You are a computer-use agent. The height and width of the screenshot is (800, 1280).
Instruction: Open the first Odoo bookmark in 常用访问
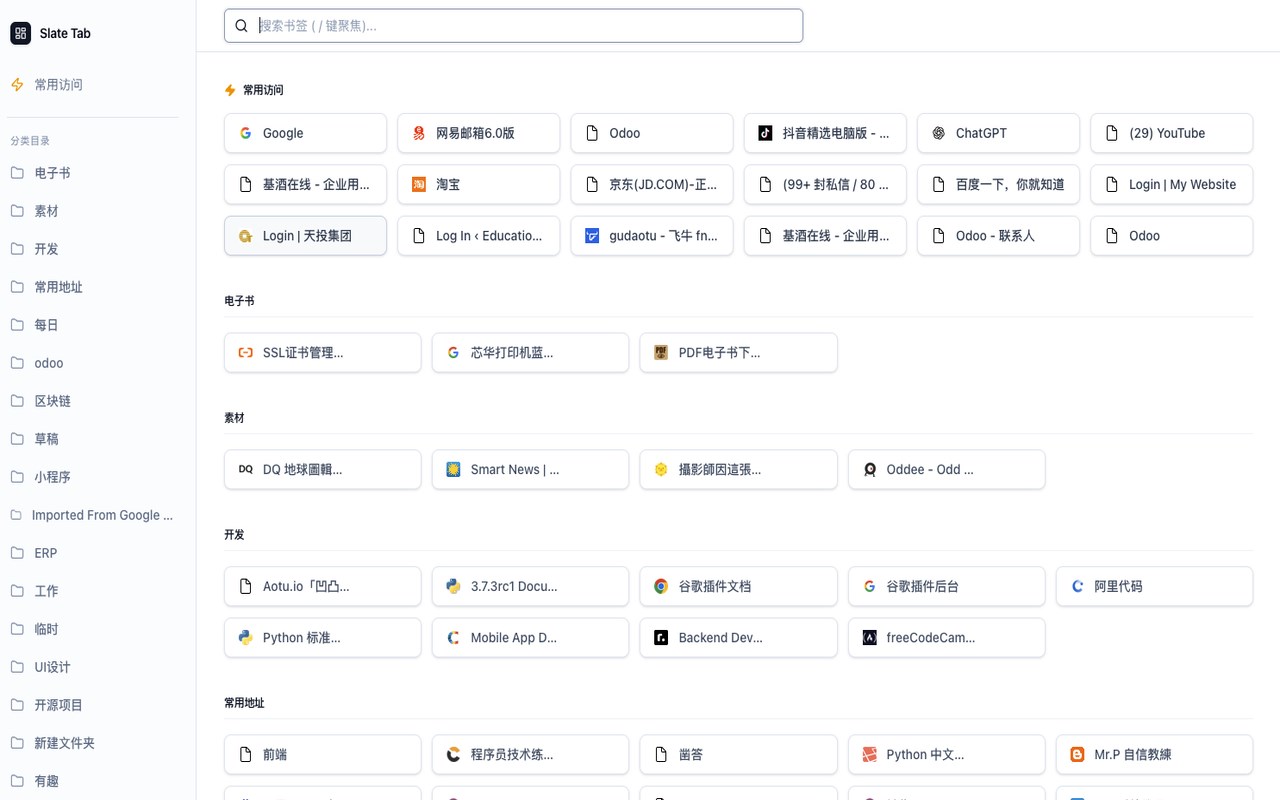652,133
